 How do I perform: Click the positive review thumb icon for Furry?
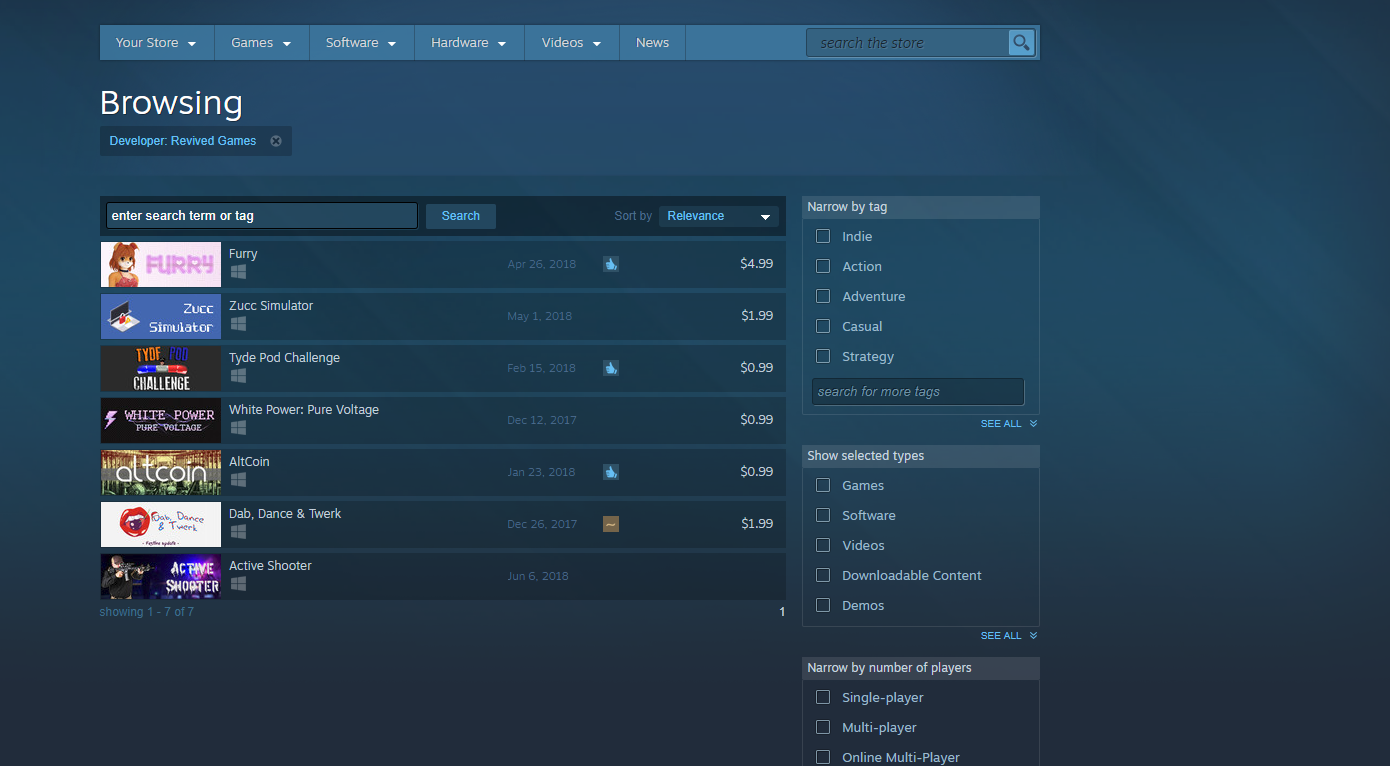pos(611,264)
